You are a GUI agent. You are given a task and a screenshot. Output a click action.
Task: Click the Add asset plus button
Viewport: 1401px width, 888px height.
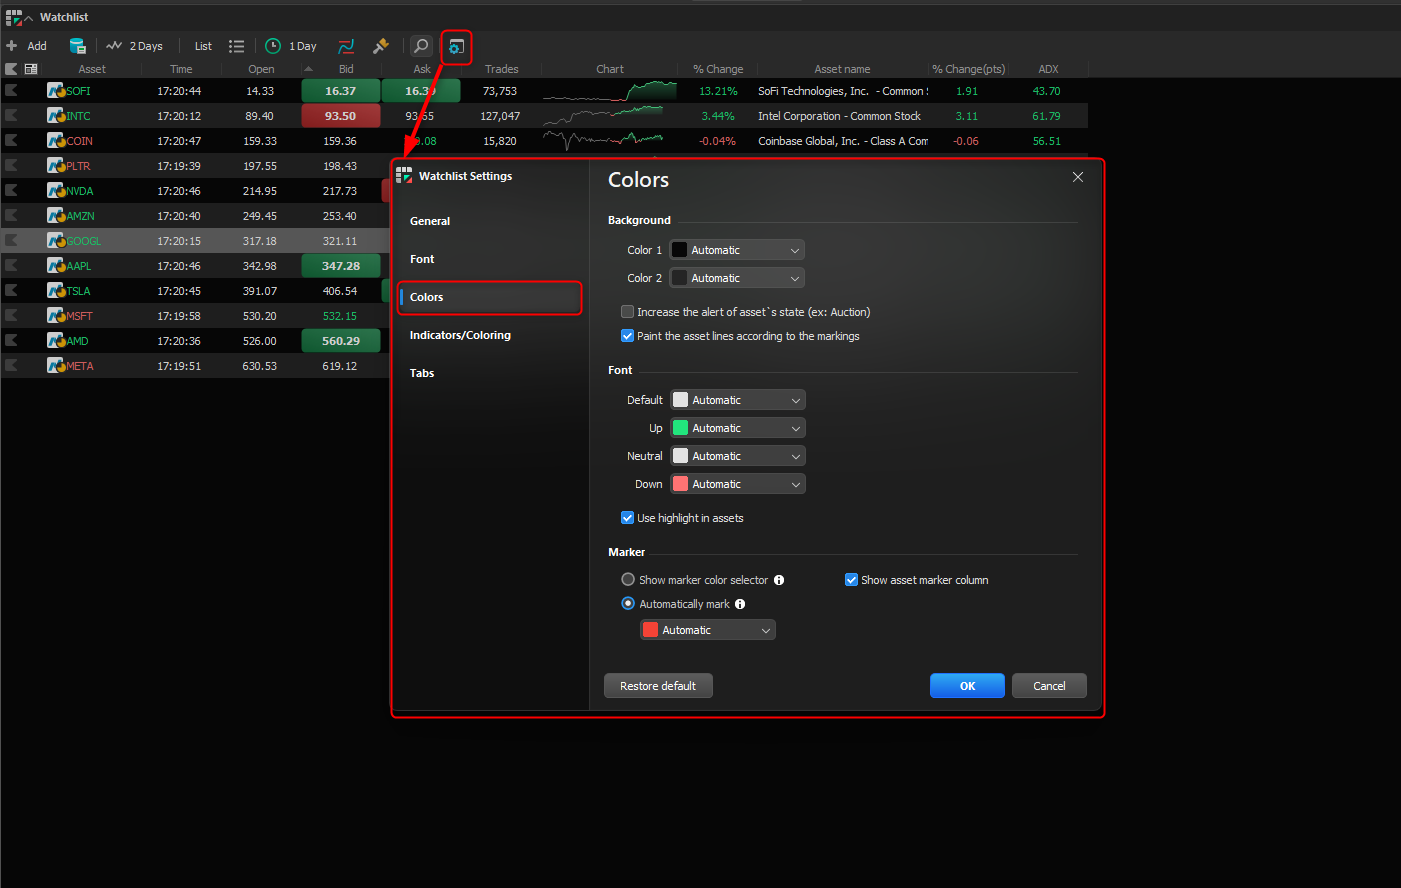(x=12, y=46)
